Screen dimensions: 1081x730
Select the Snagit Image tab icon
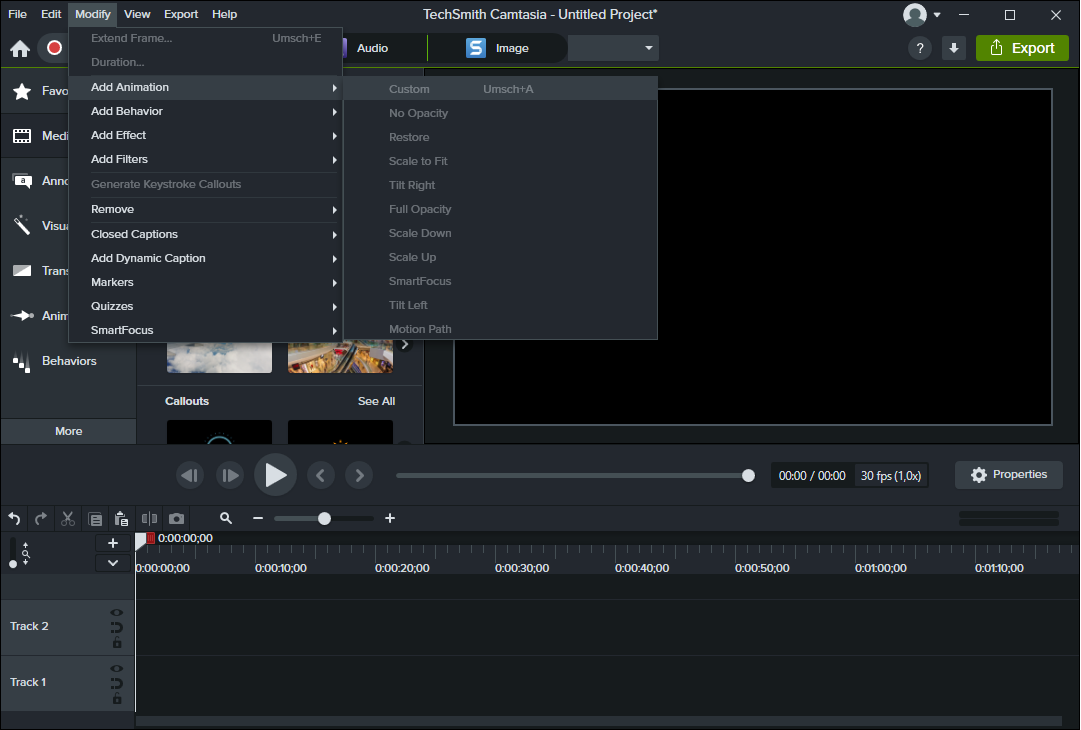tap(476, 48)
